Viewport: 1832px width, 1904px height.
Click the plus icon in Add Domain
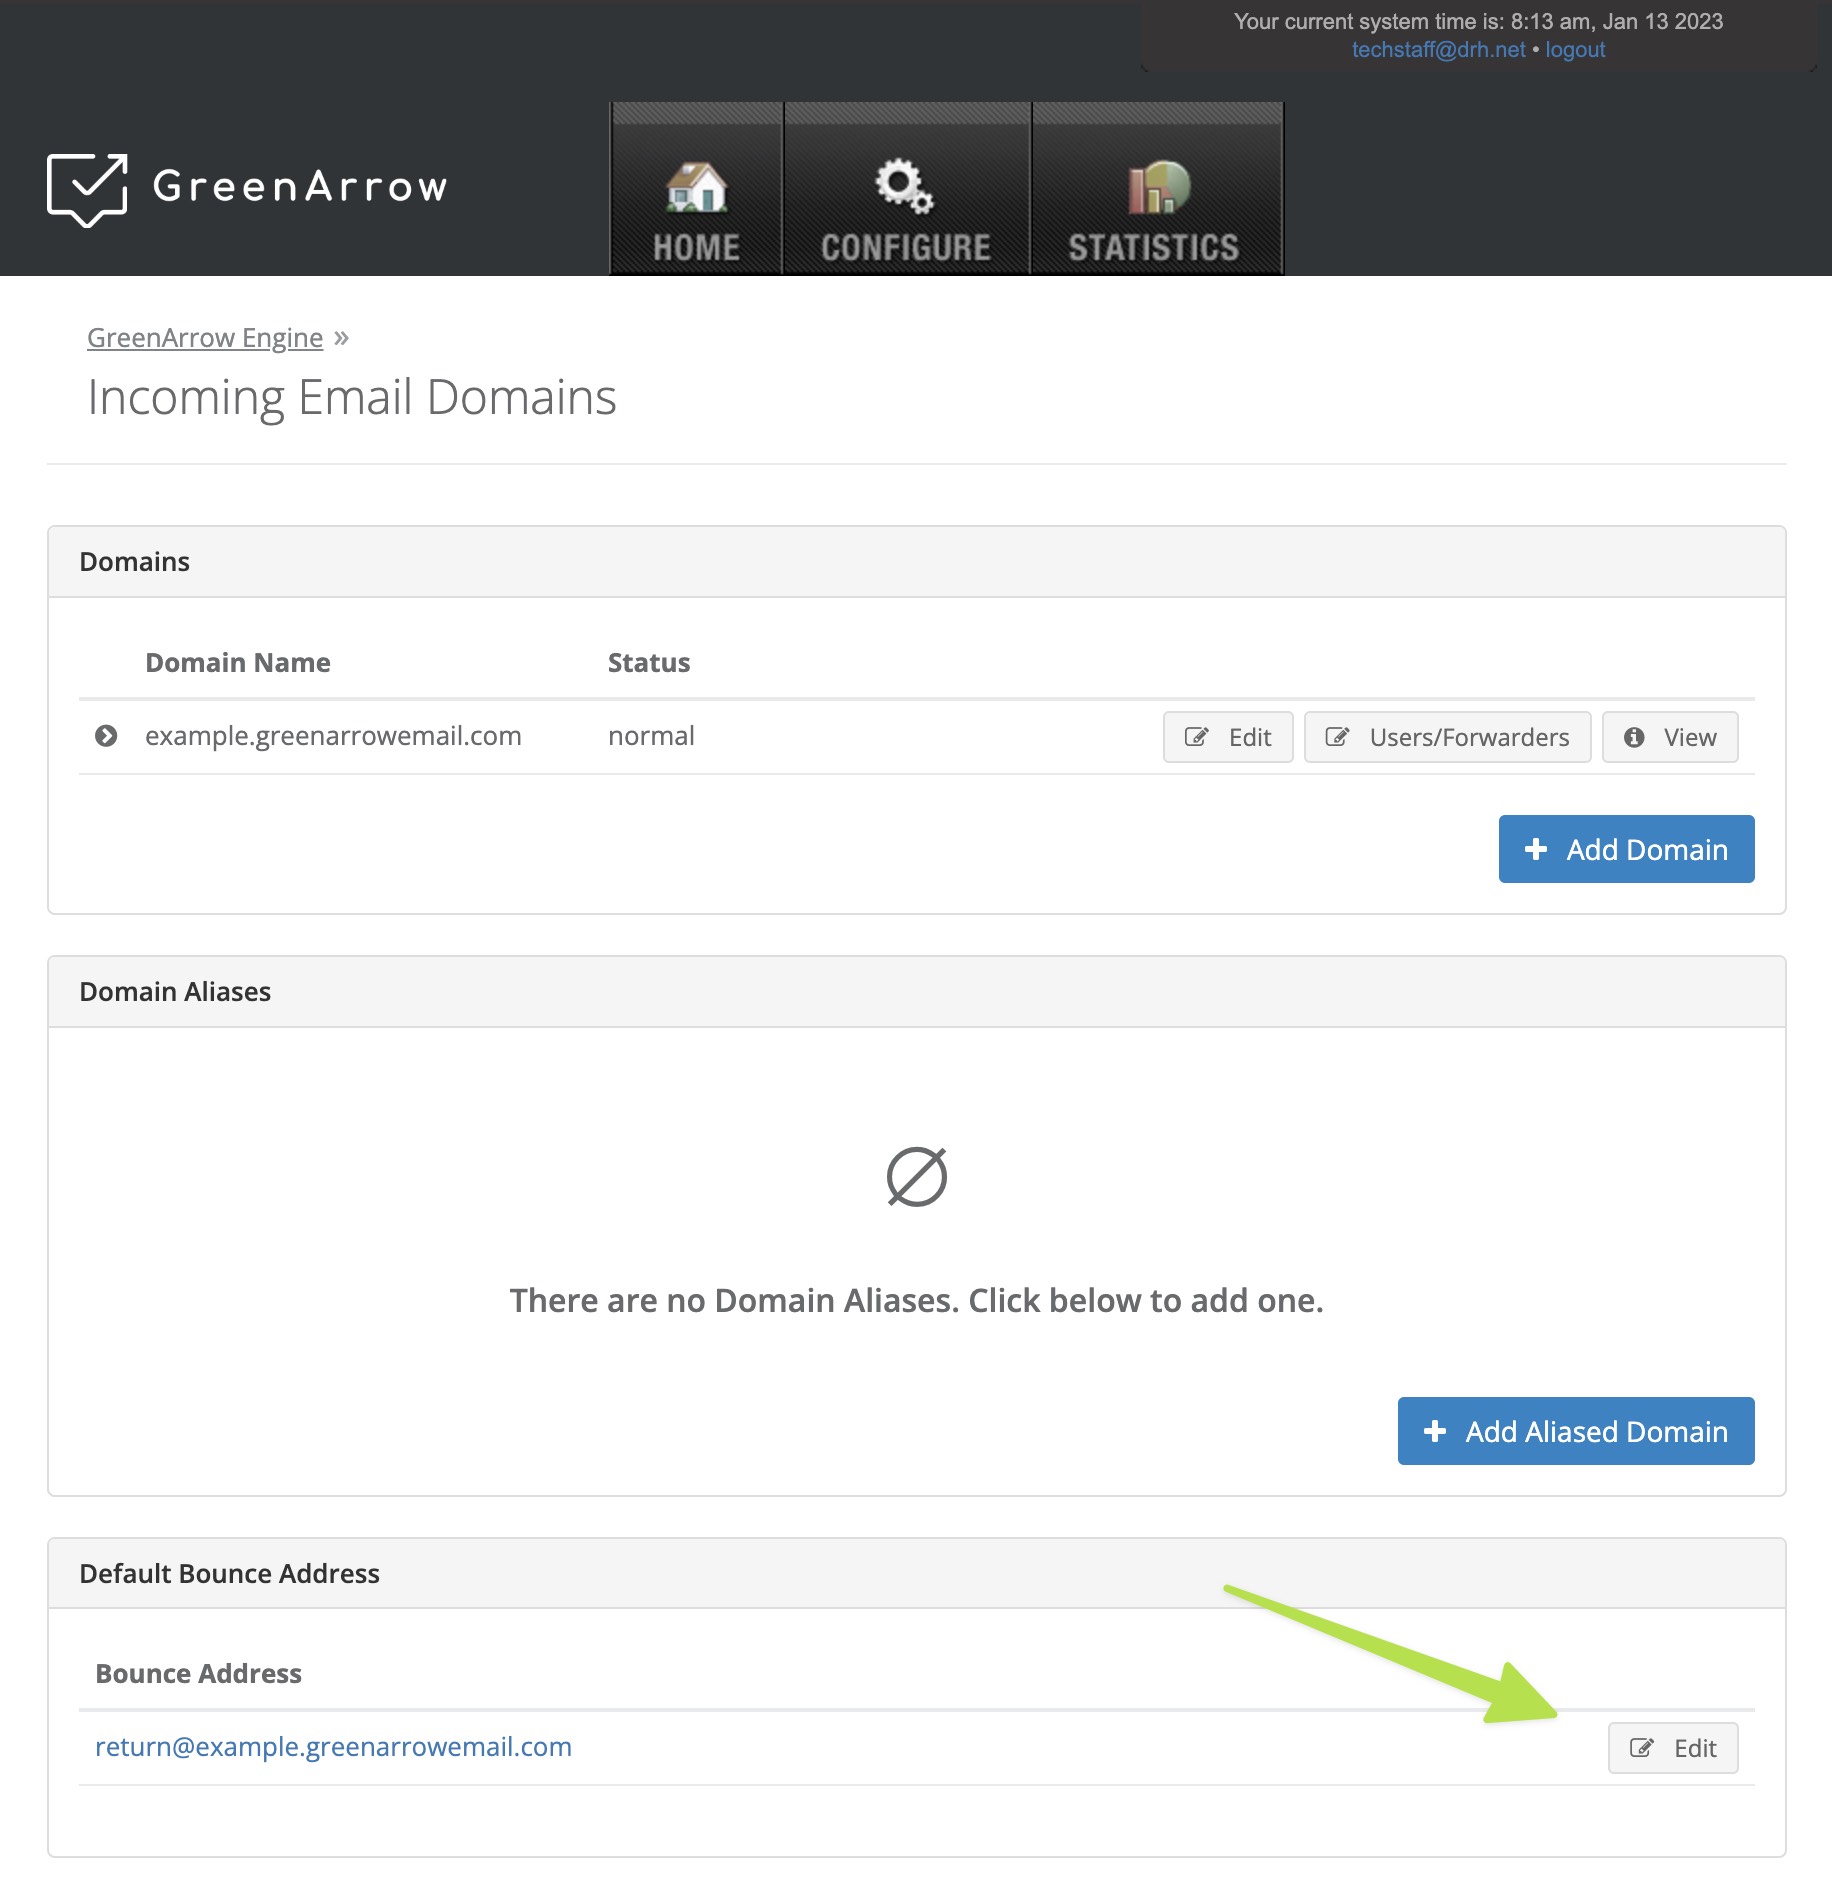(x=1535, y=849)
